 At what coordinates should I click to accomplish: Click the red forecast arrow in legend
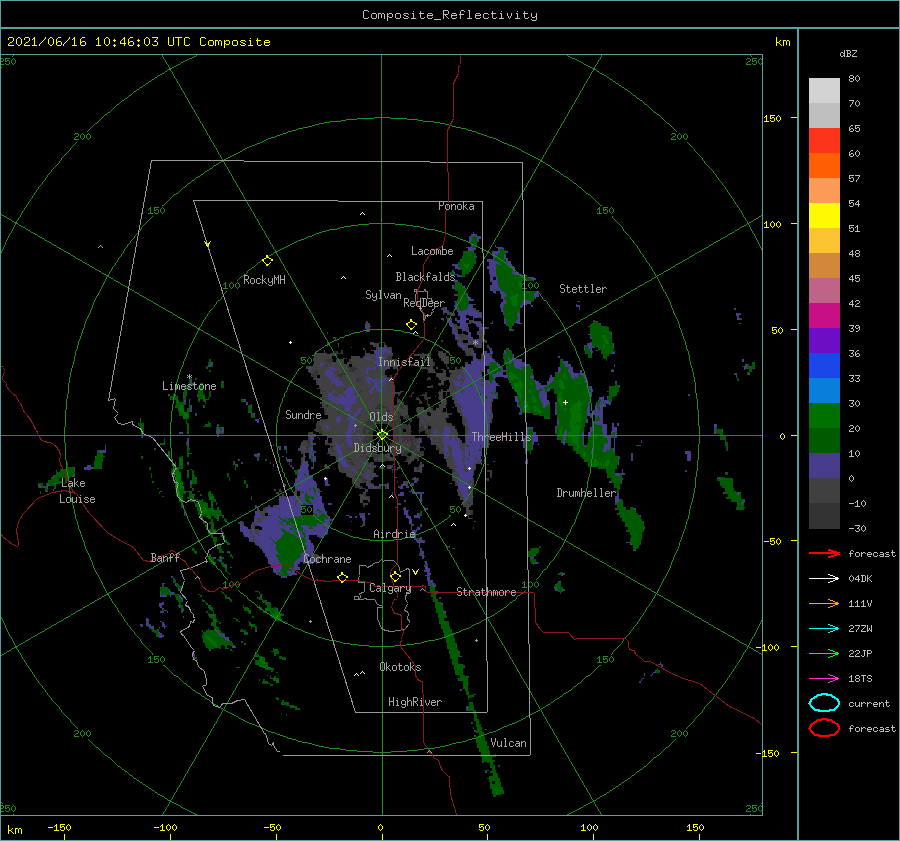pos(824,553)
